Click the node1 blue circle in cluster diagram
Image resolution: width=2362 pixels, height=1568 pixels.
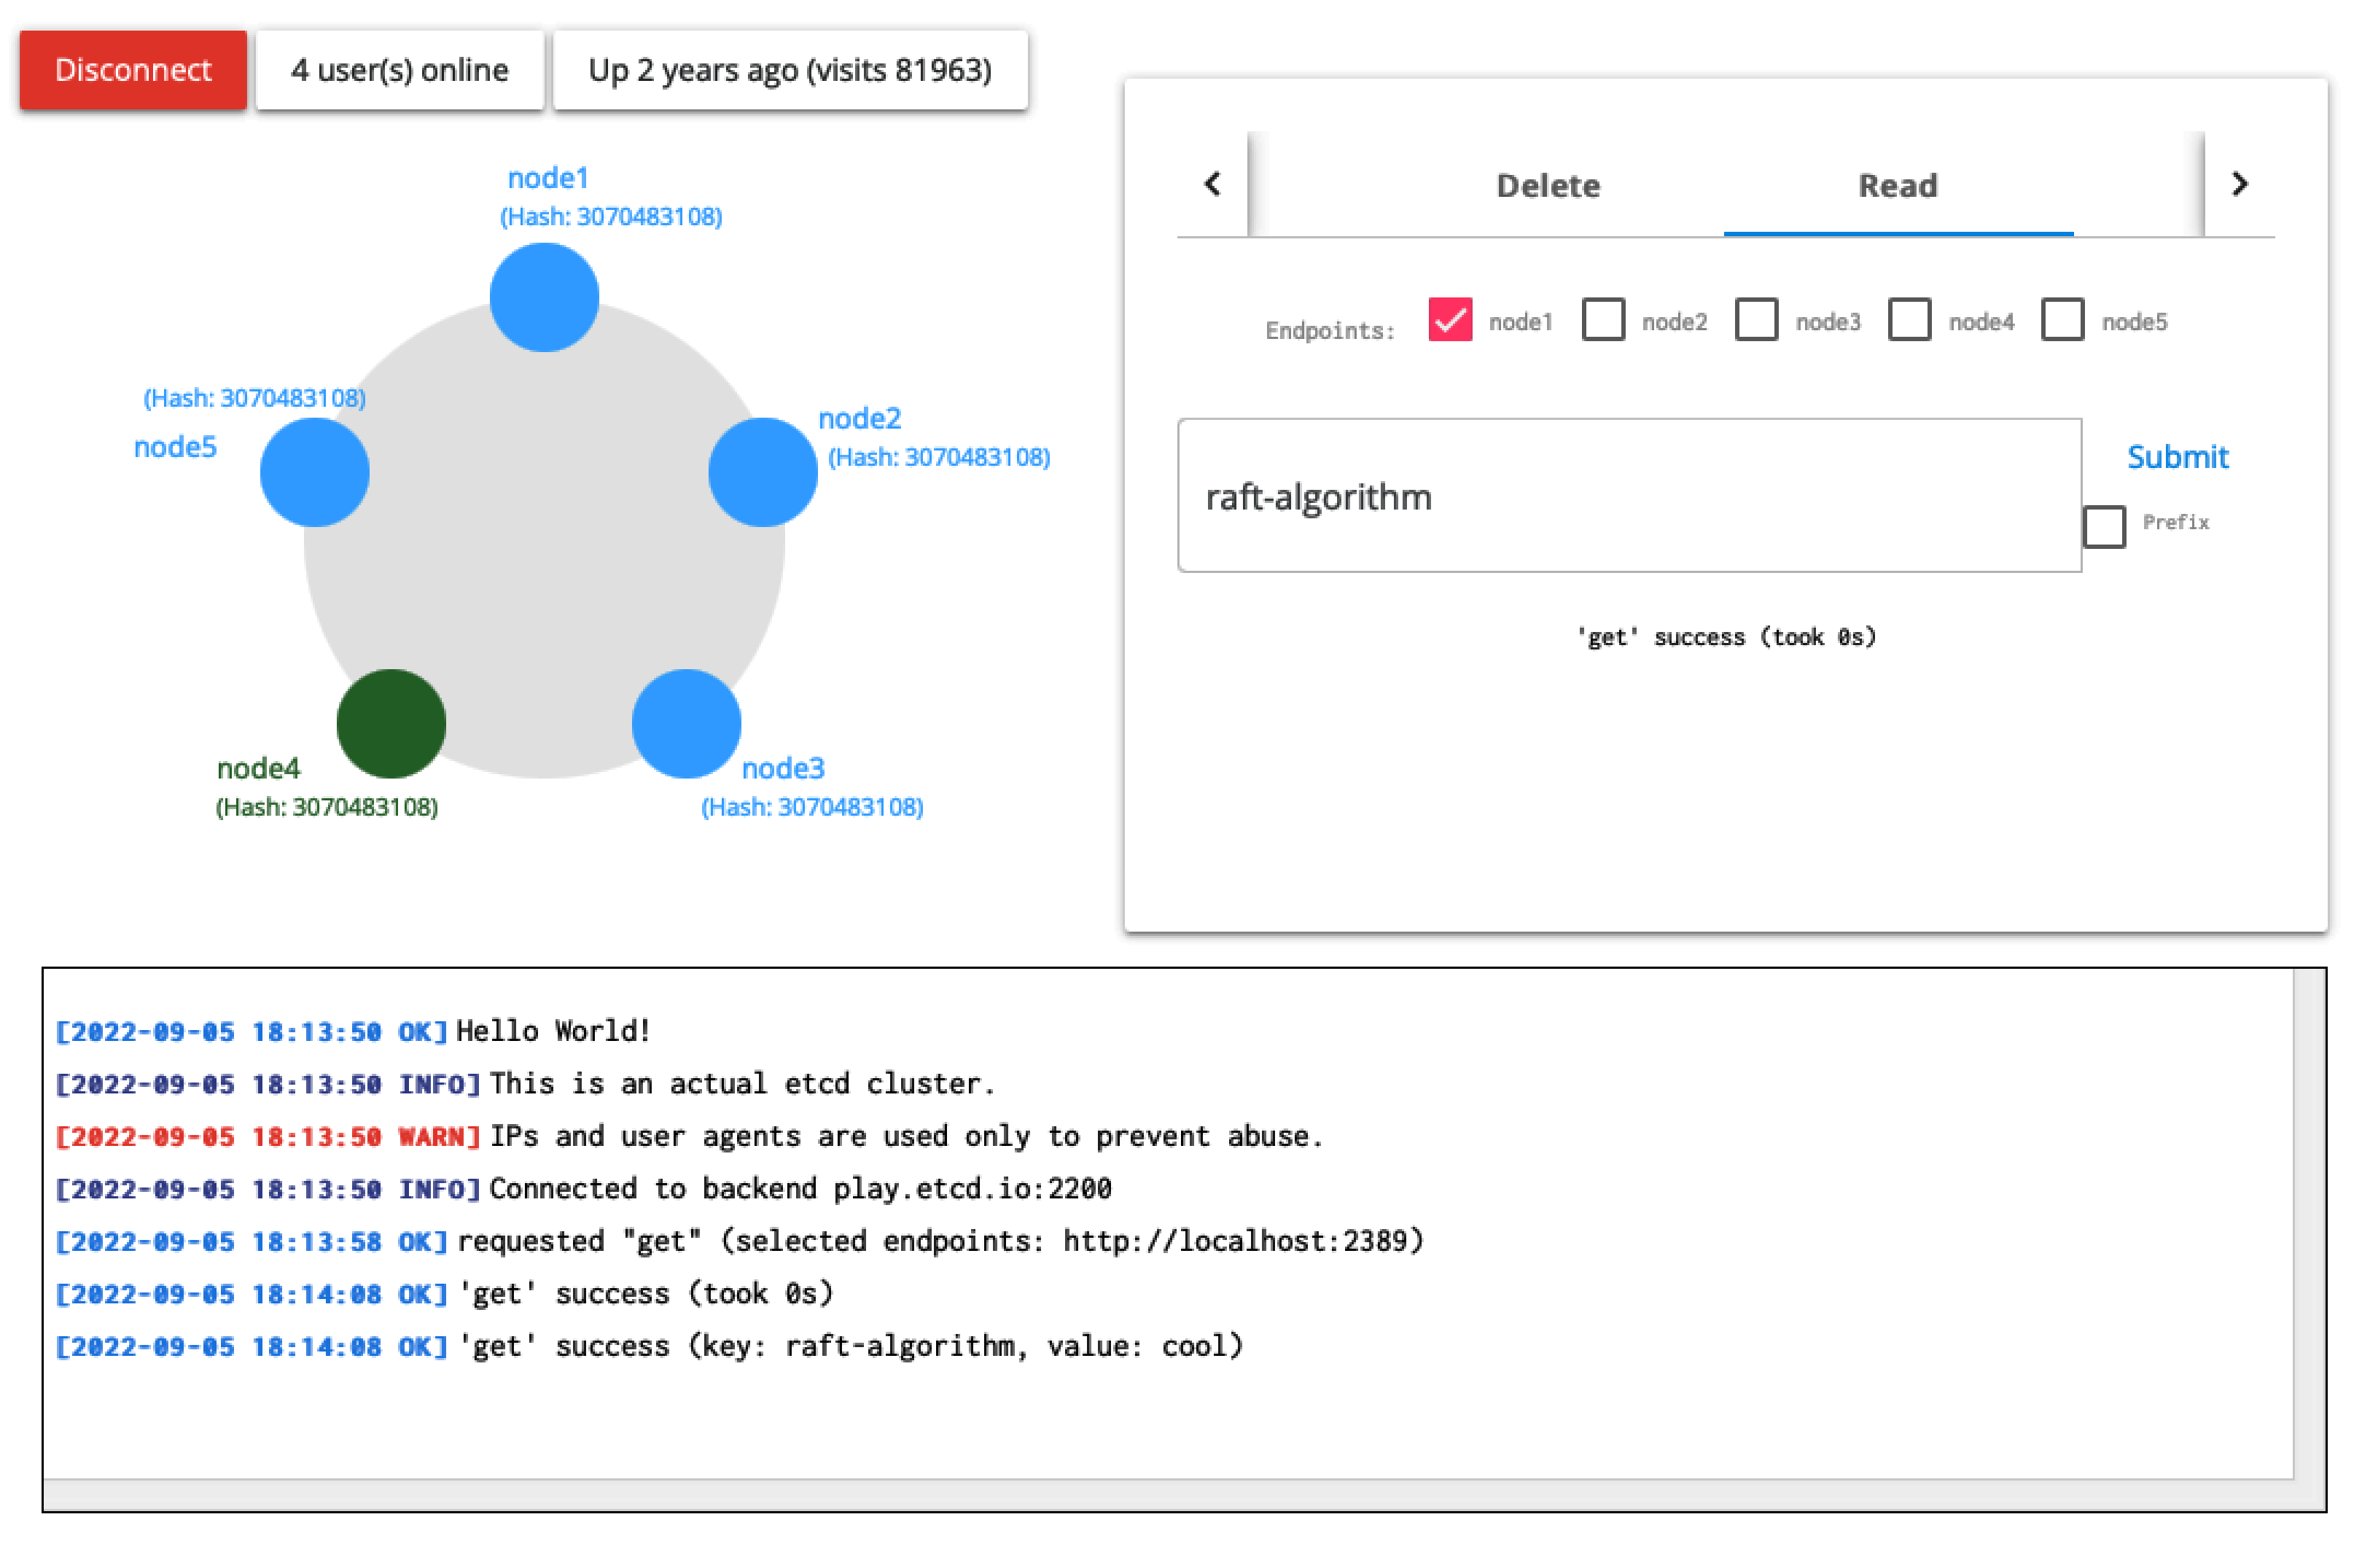[544, 297]
